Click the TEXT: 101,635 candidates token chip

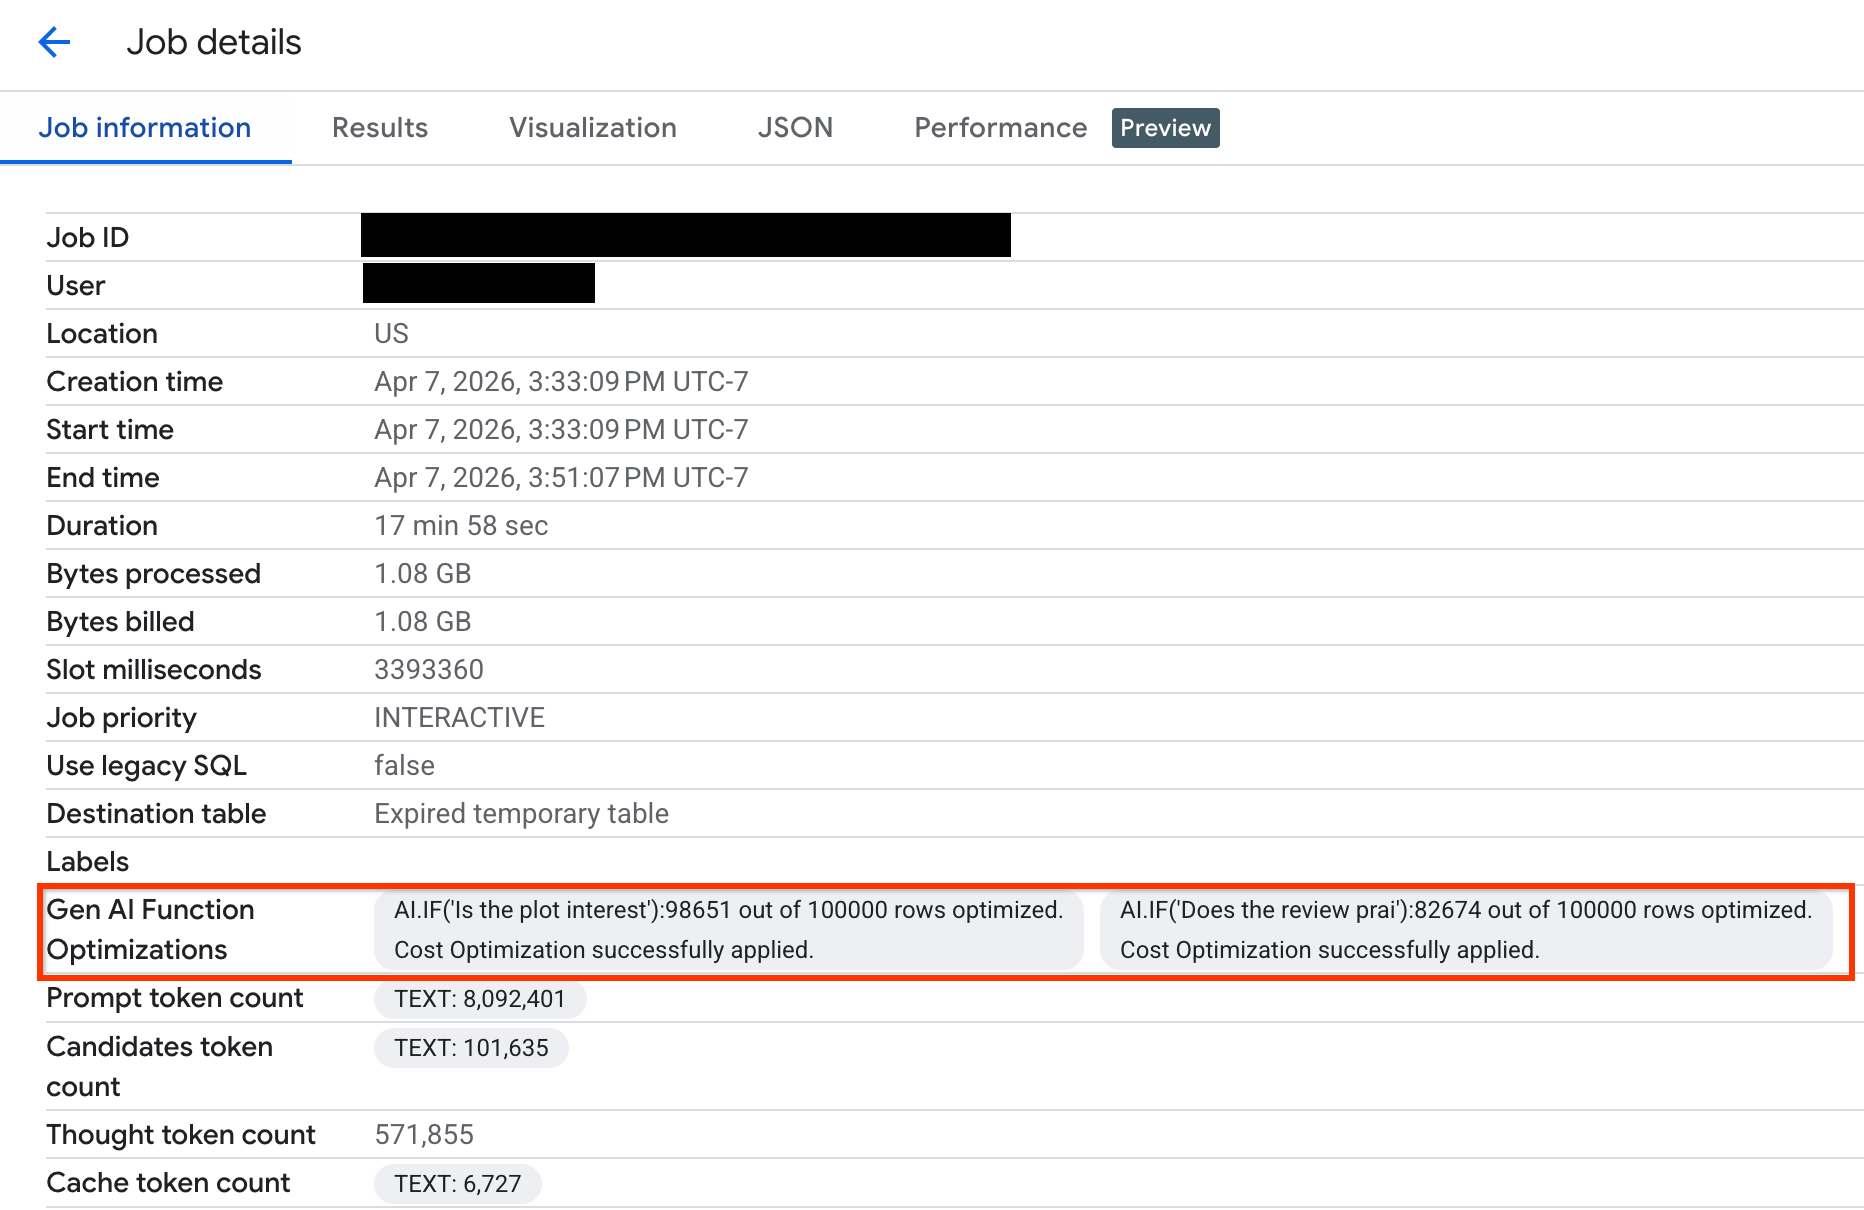(471, 1047)
